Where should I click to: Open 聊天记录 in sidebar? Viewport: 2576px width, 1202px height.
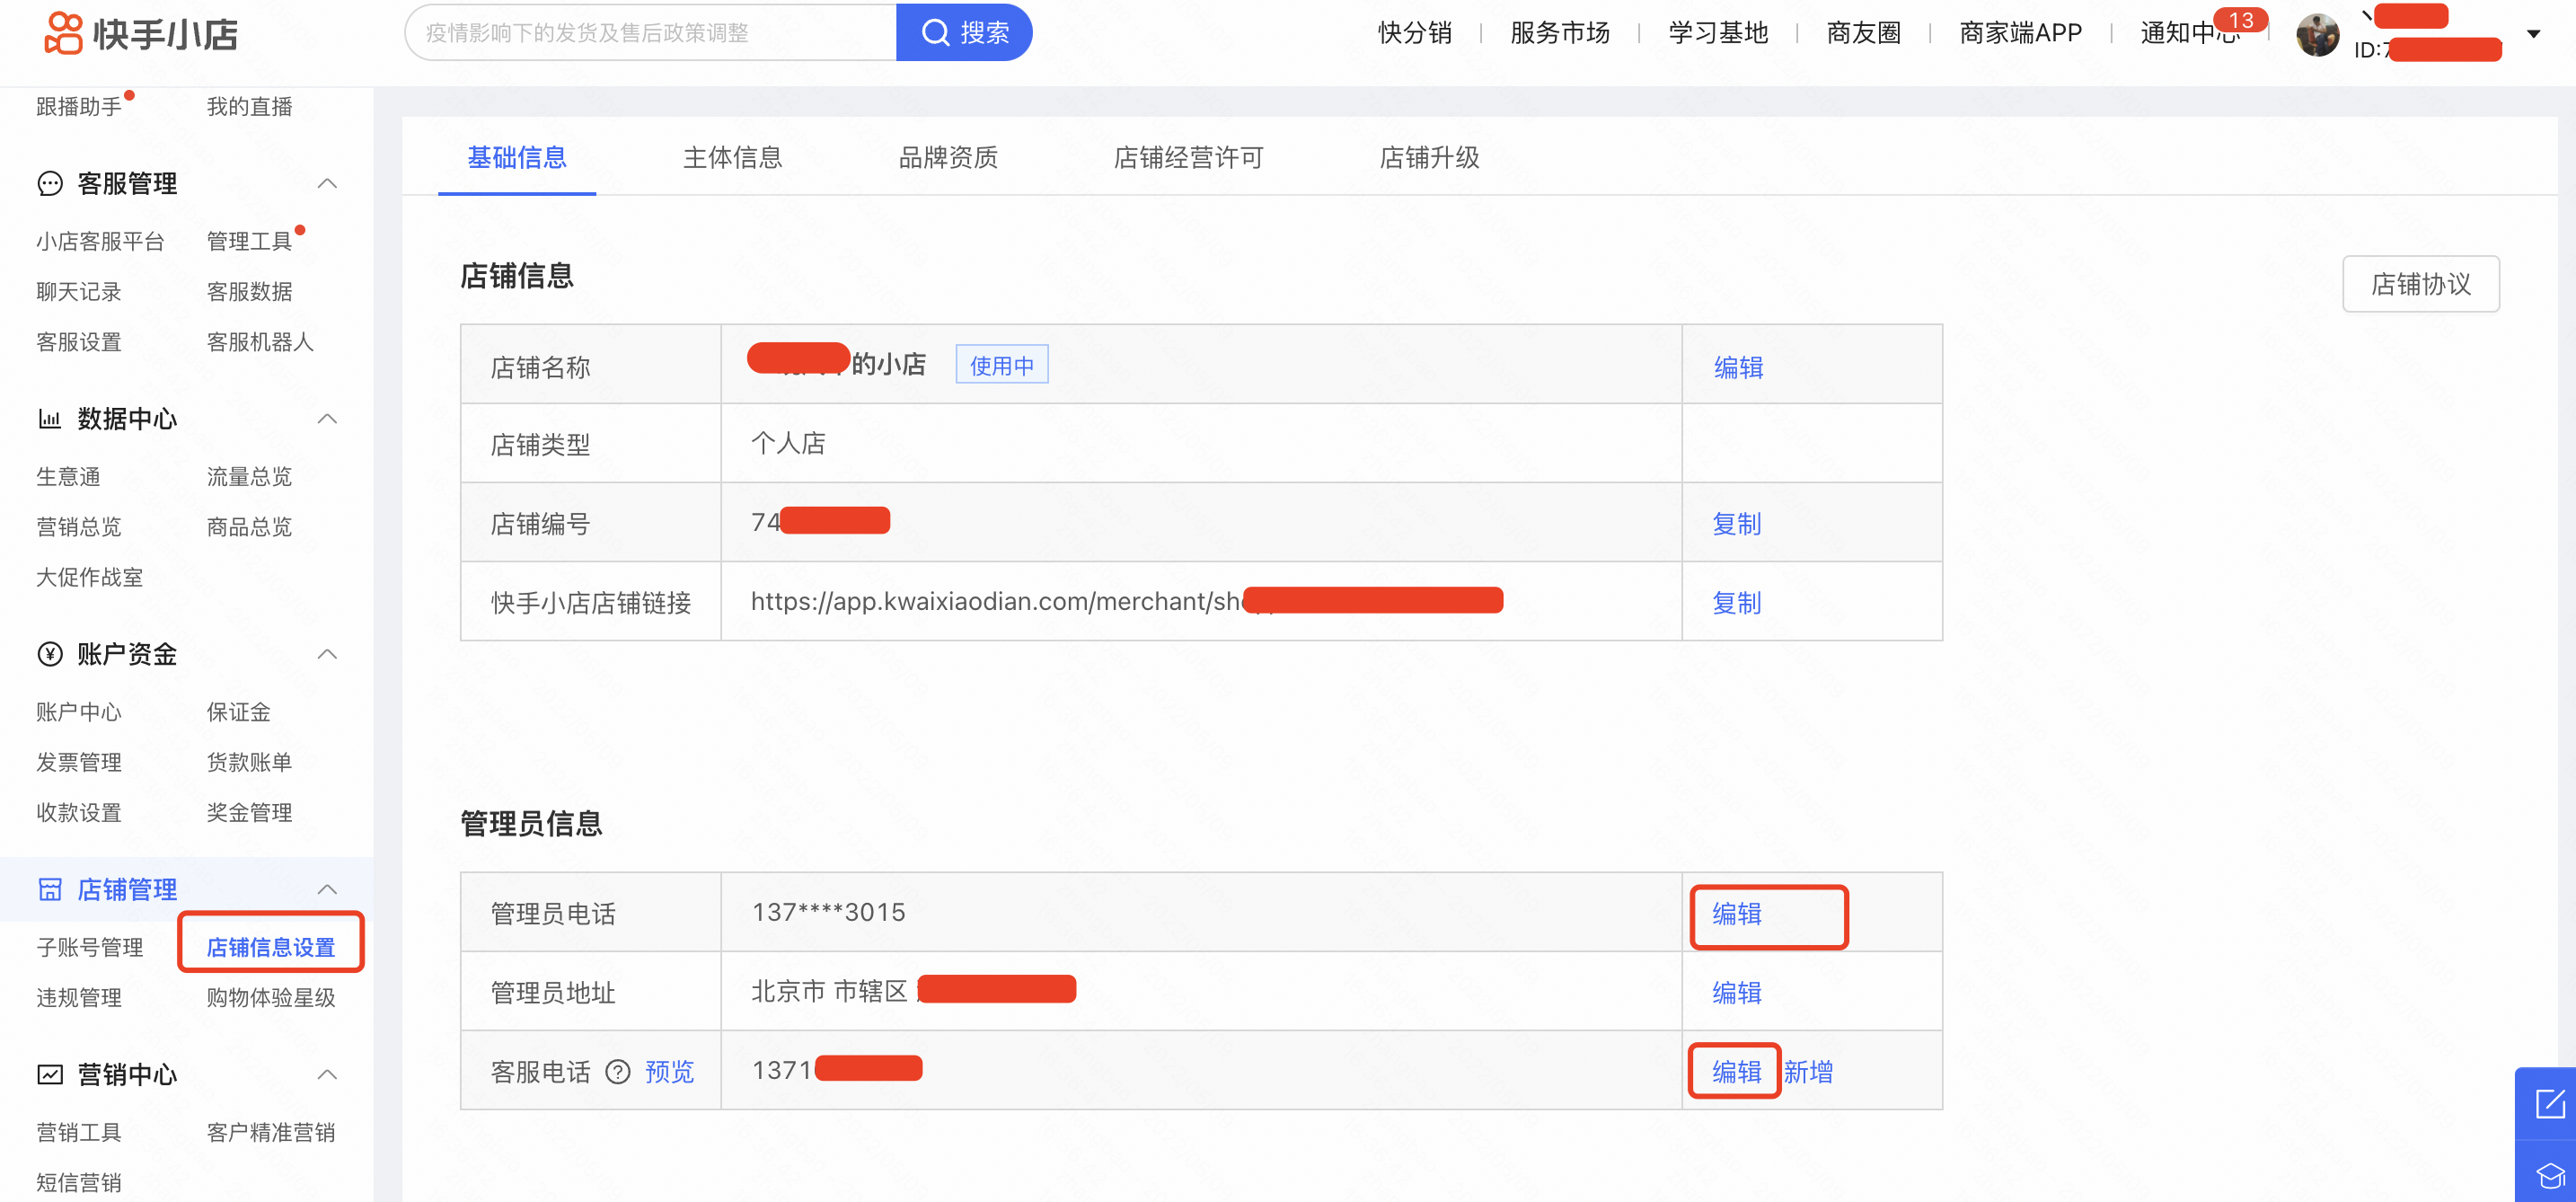tap(79, 292)
